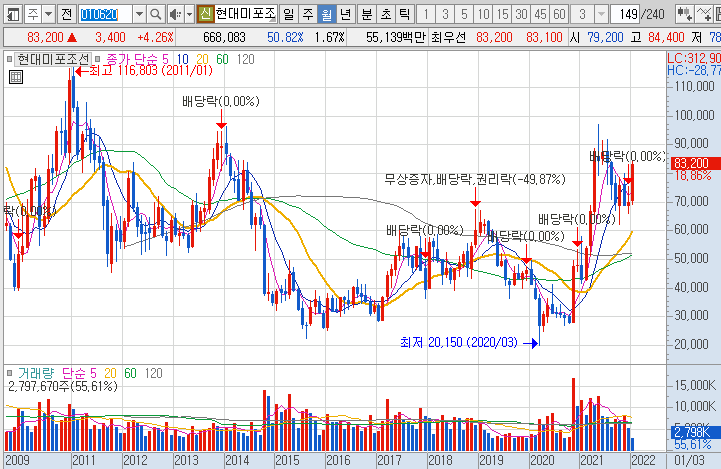Click the traded volume 668,083 value

click(x=224, y=37)
